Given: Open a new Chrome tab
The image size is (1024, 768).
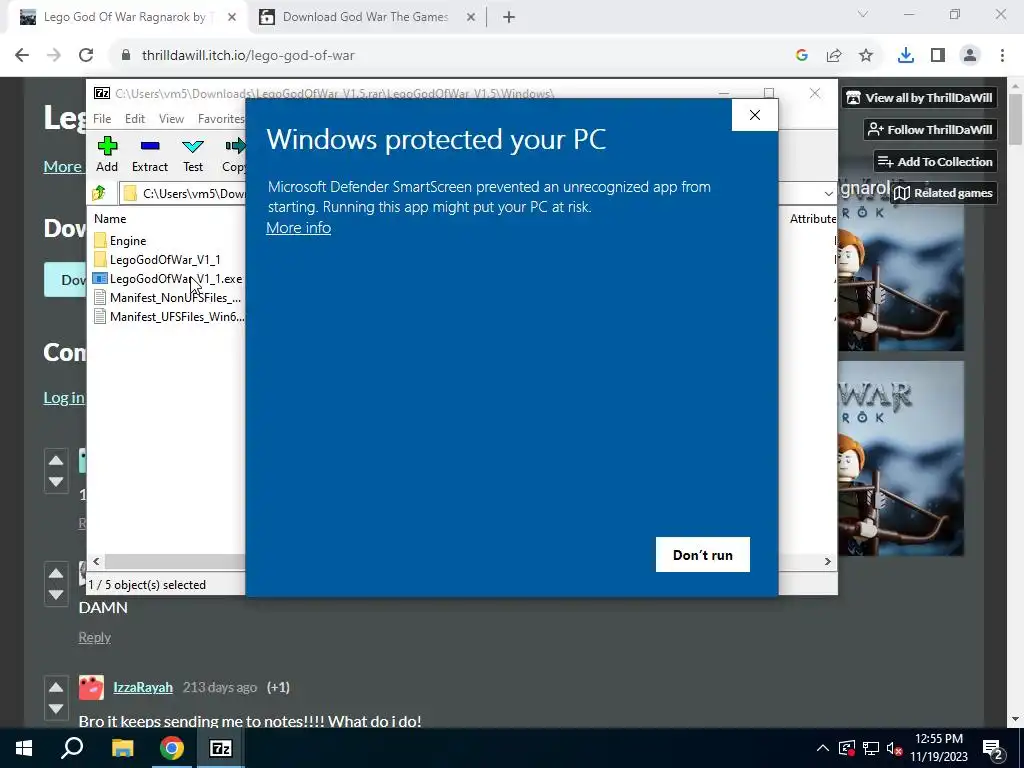Looking at the screenshot, I should tap(509, 18).
